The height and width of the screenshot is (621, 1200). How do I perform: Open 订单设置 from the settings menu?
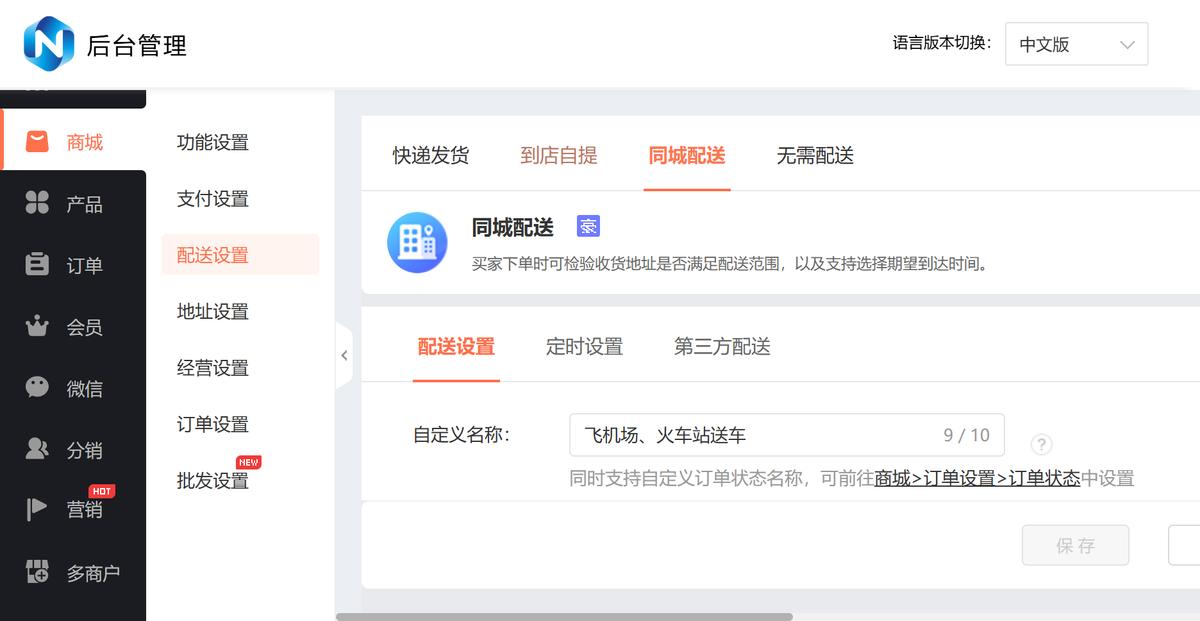point(210,423)
